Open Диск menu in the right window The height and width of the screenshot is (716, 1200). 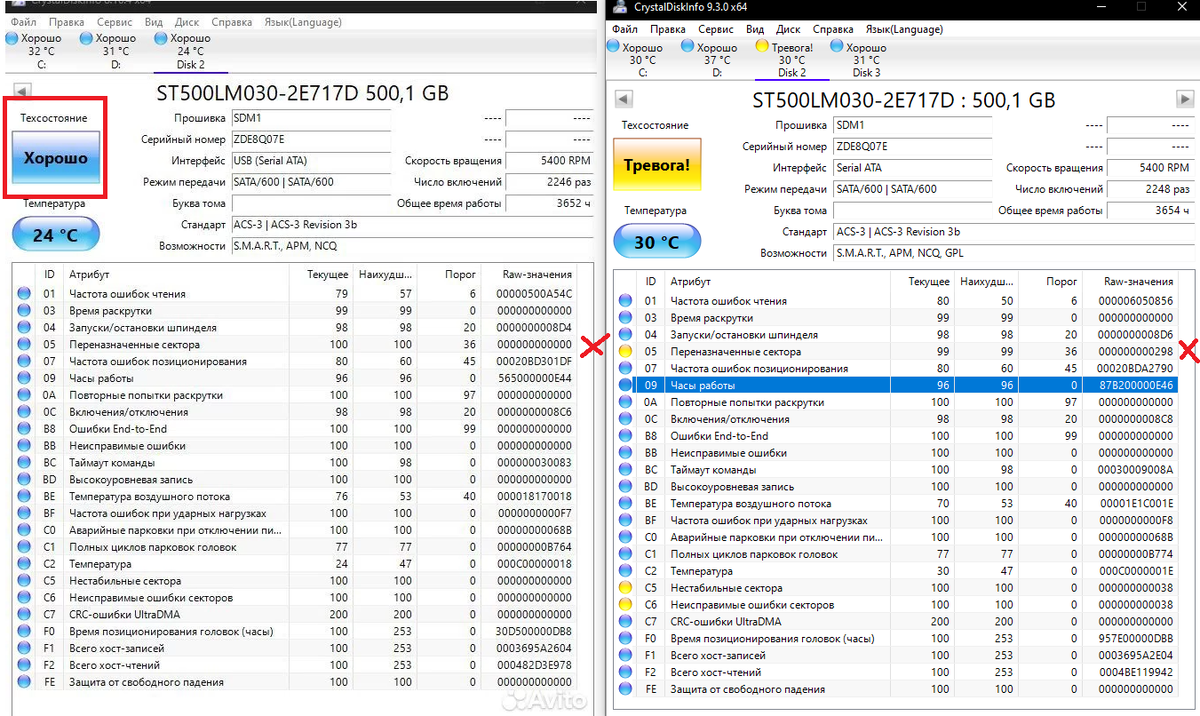click(x=788, y=30)
